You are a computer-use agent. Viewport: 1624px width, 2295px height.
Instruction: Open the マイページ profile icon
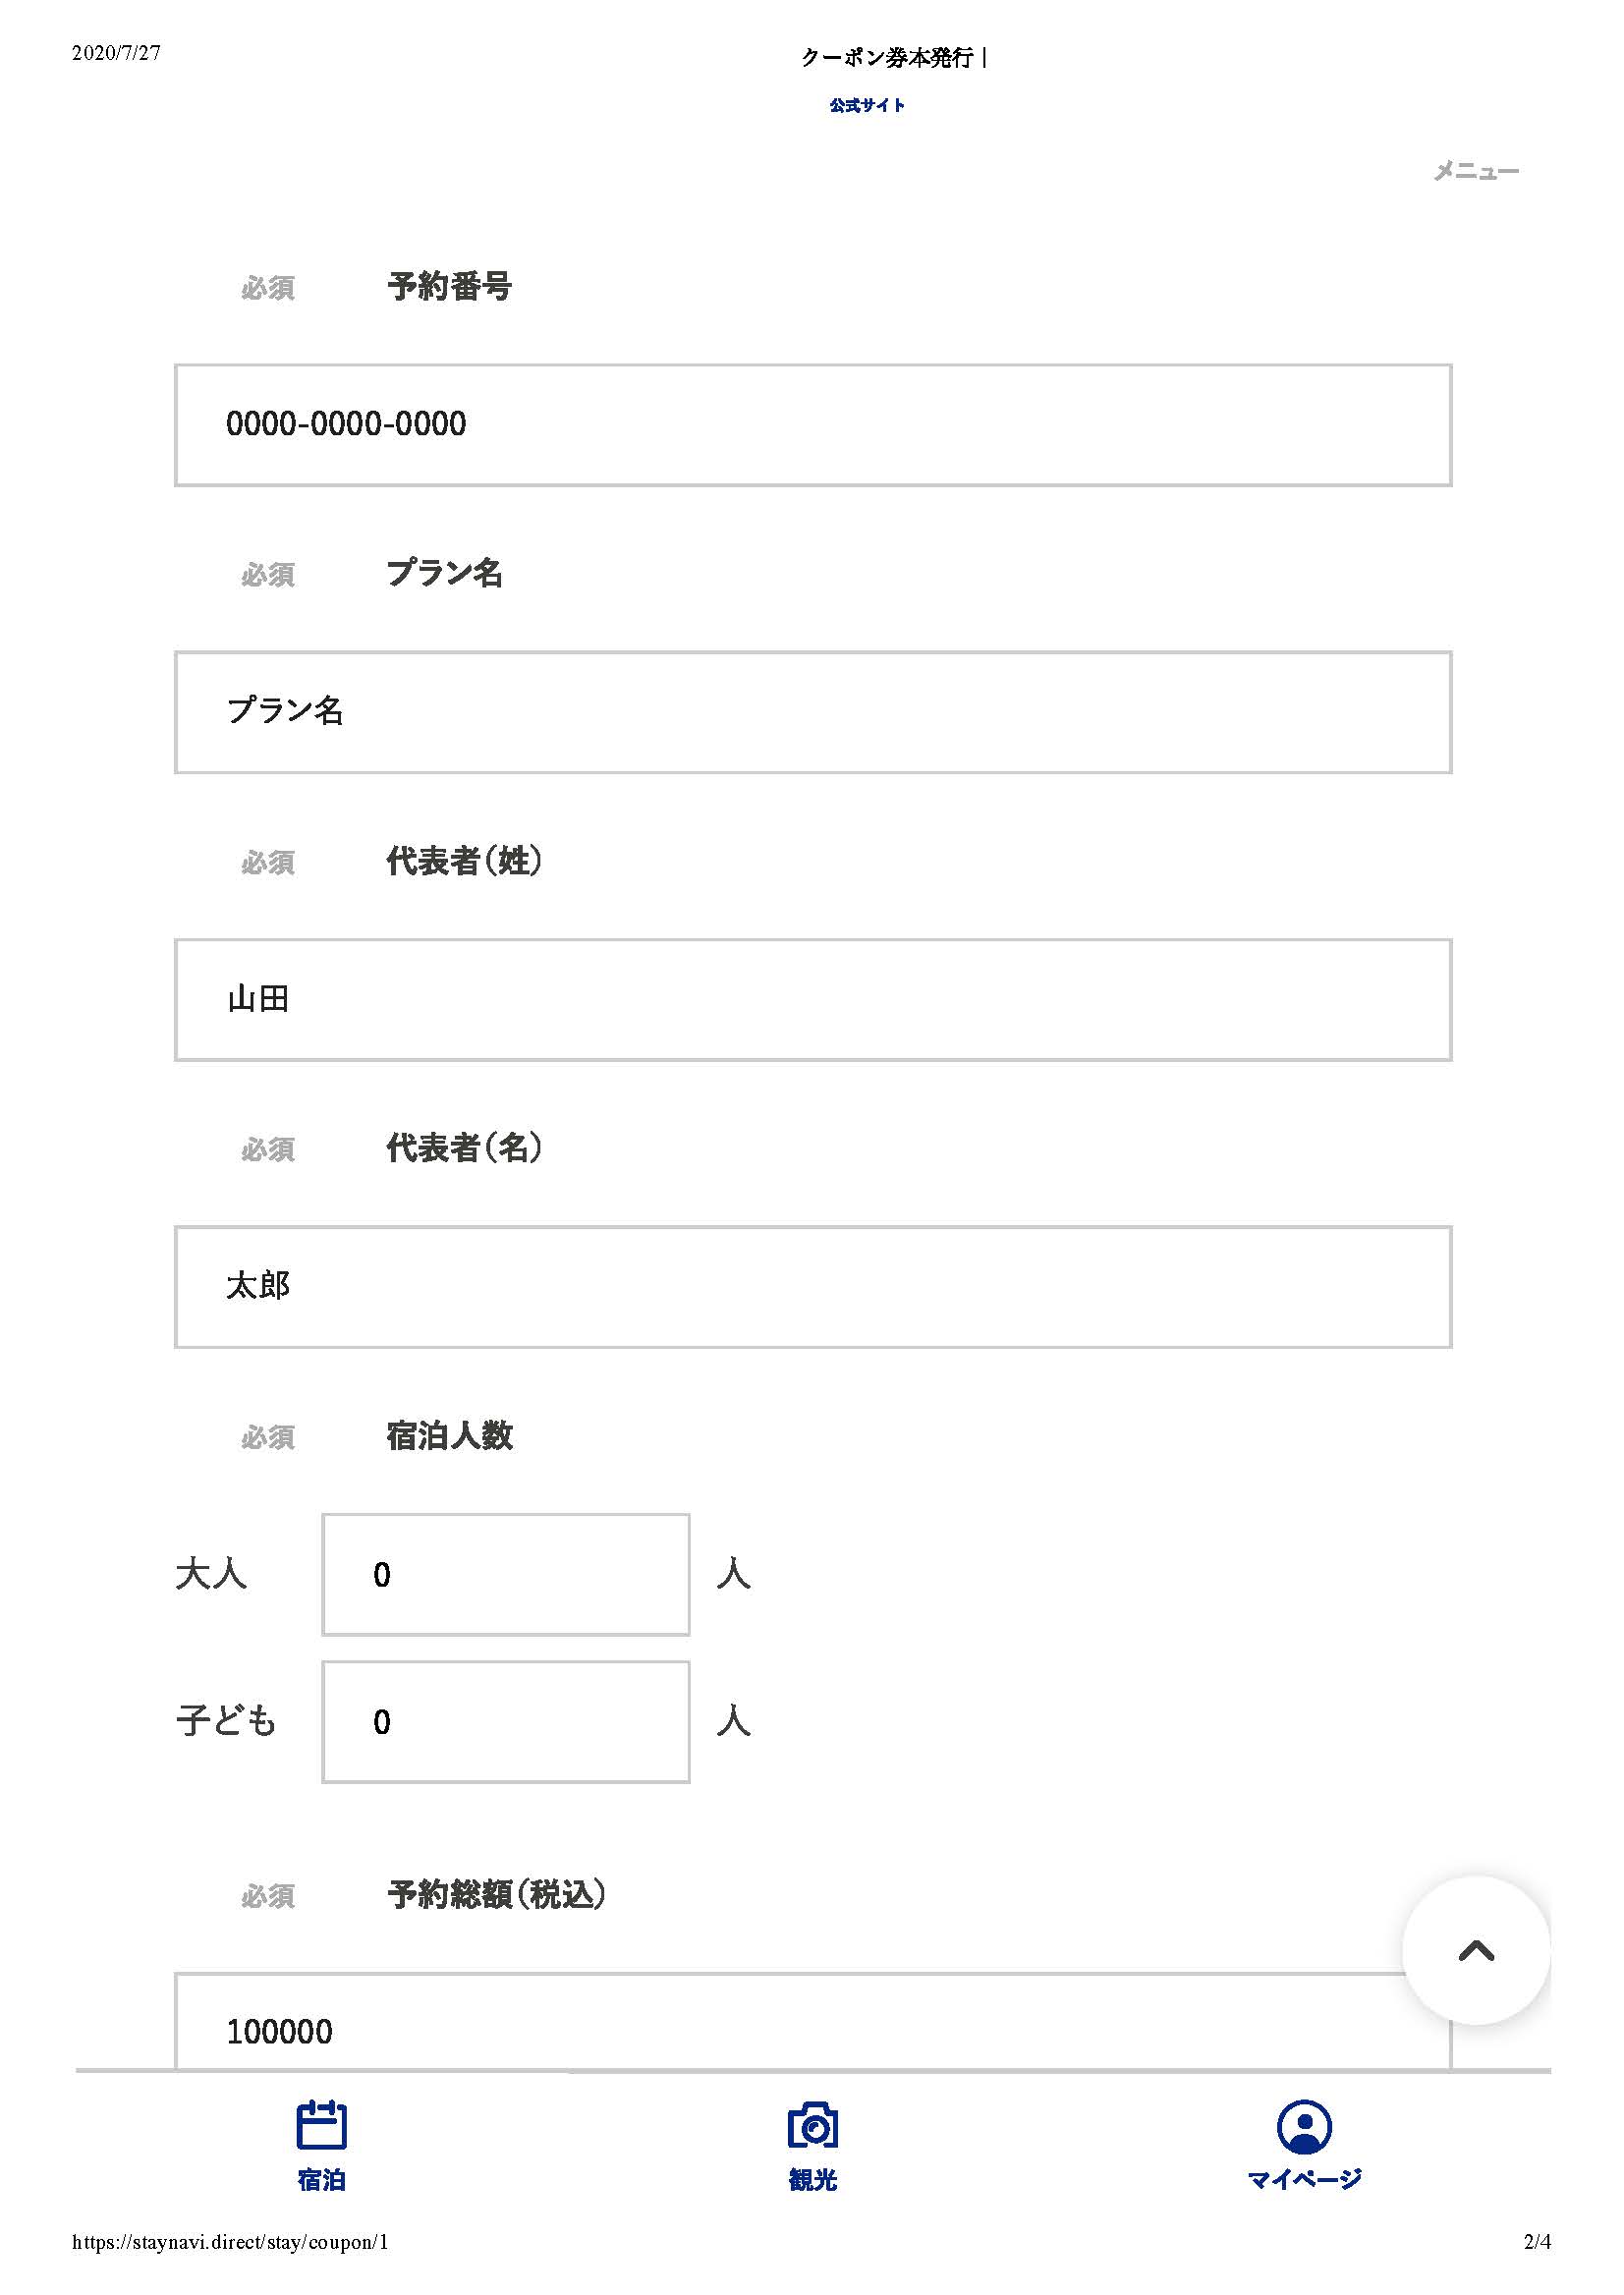(1304, 2126)
